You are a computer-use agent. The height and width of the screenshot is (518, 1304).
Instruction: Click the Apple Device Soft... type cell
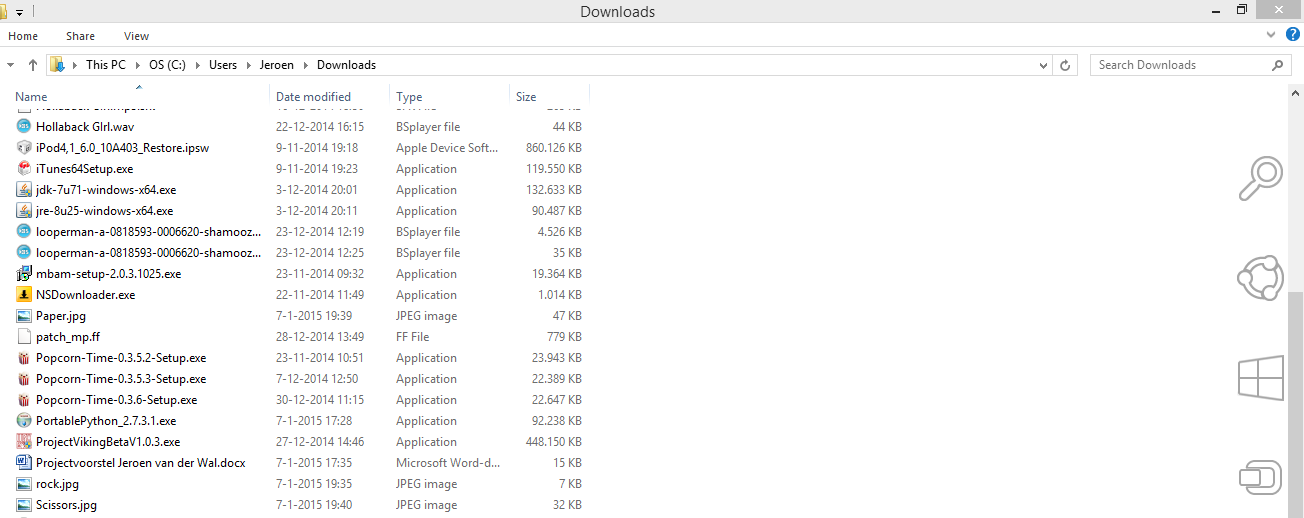click(x=447, y=148)
